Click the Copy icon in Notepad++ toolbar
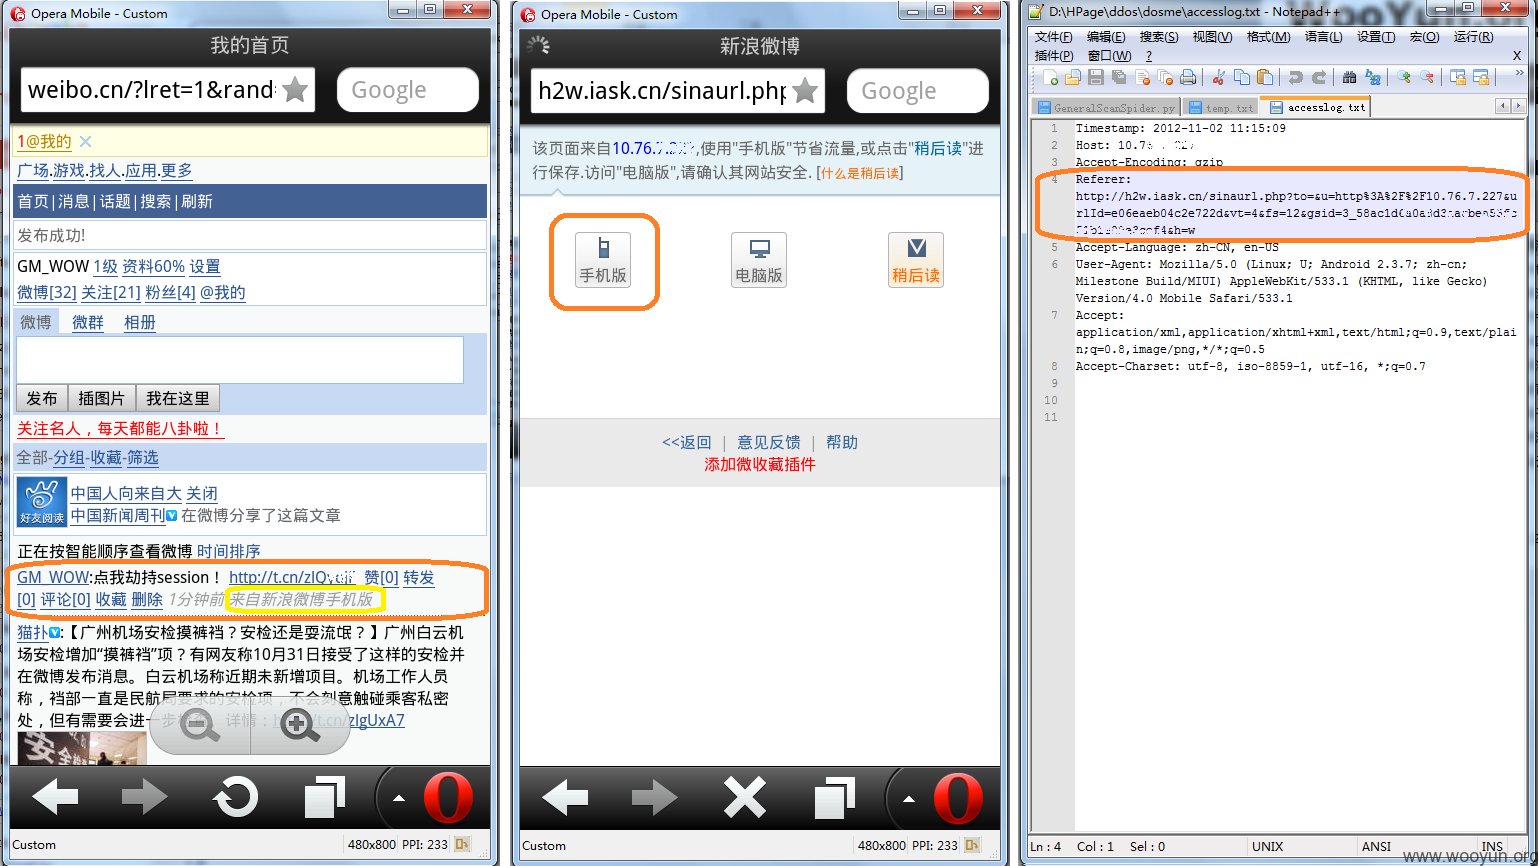This screenshot has width=1539, height=866. [x=1242, y=77]
